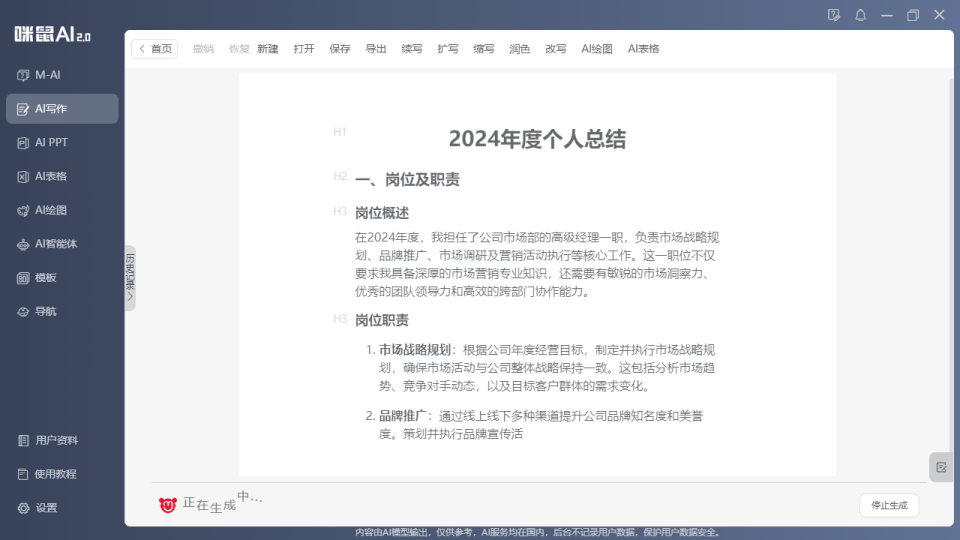Click the 咪鼠AI 2.0 logo
The width and height of the screenshot is (960, 540).
tap(53, 34)
